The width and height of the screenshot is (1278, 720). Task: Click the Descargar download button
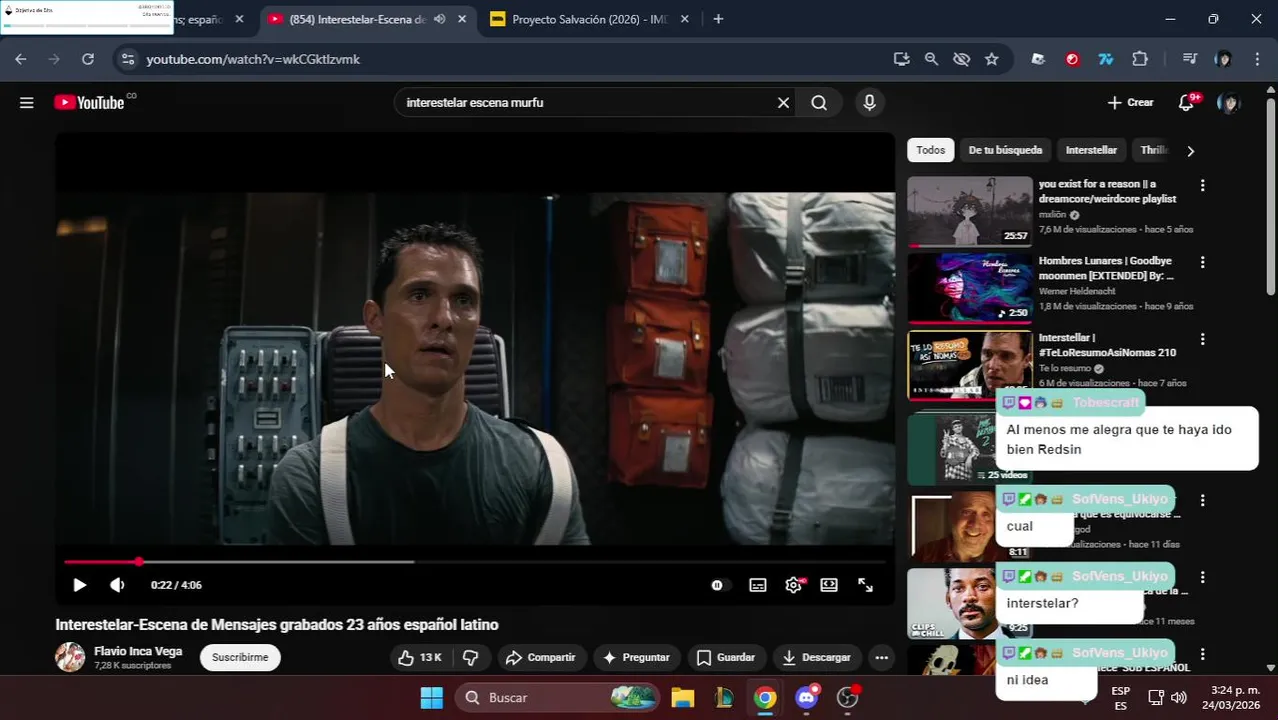817,657
